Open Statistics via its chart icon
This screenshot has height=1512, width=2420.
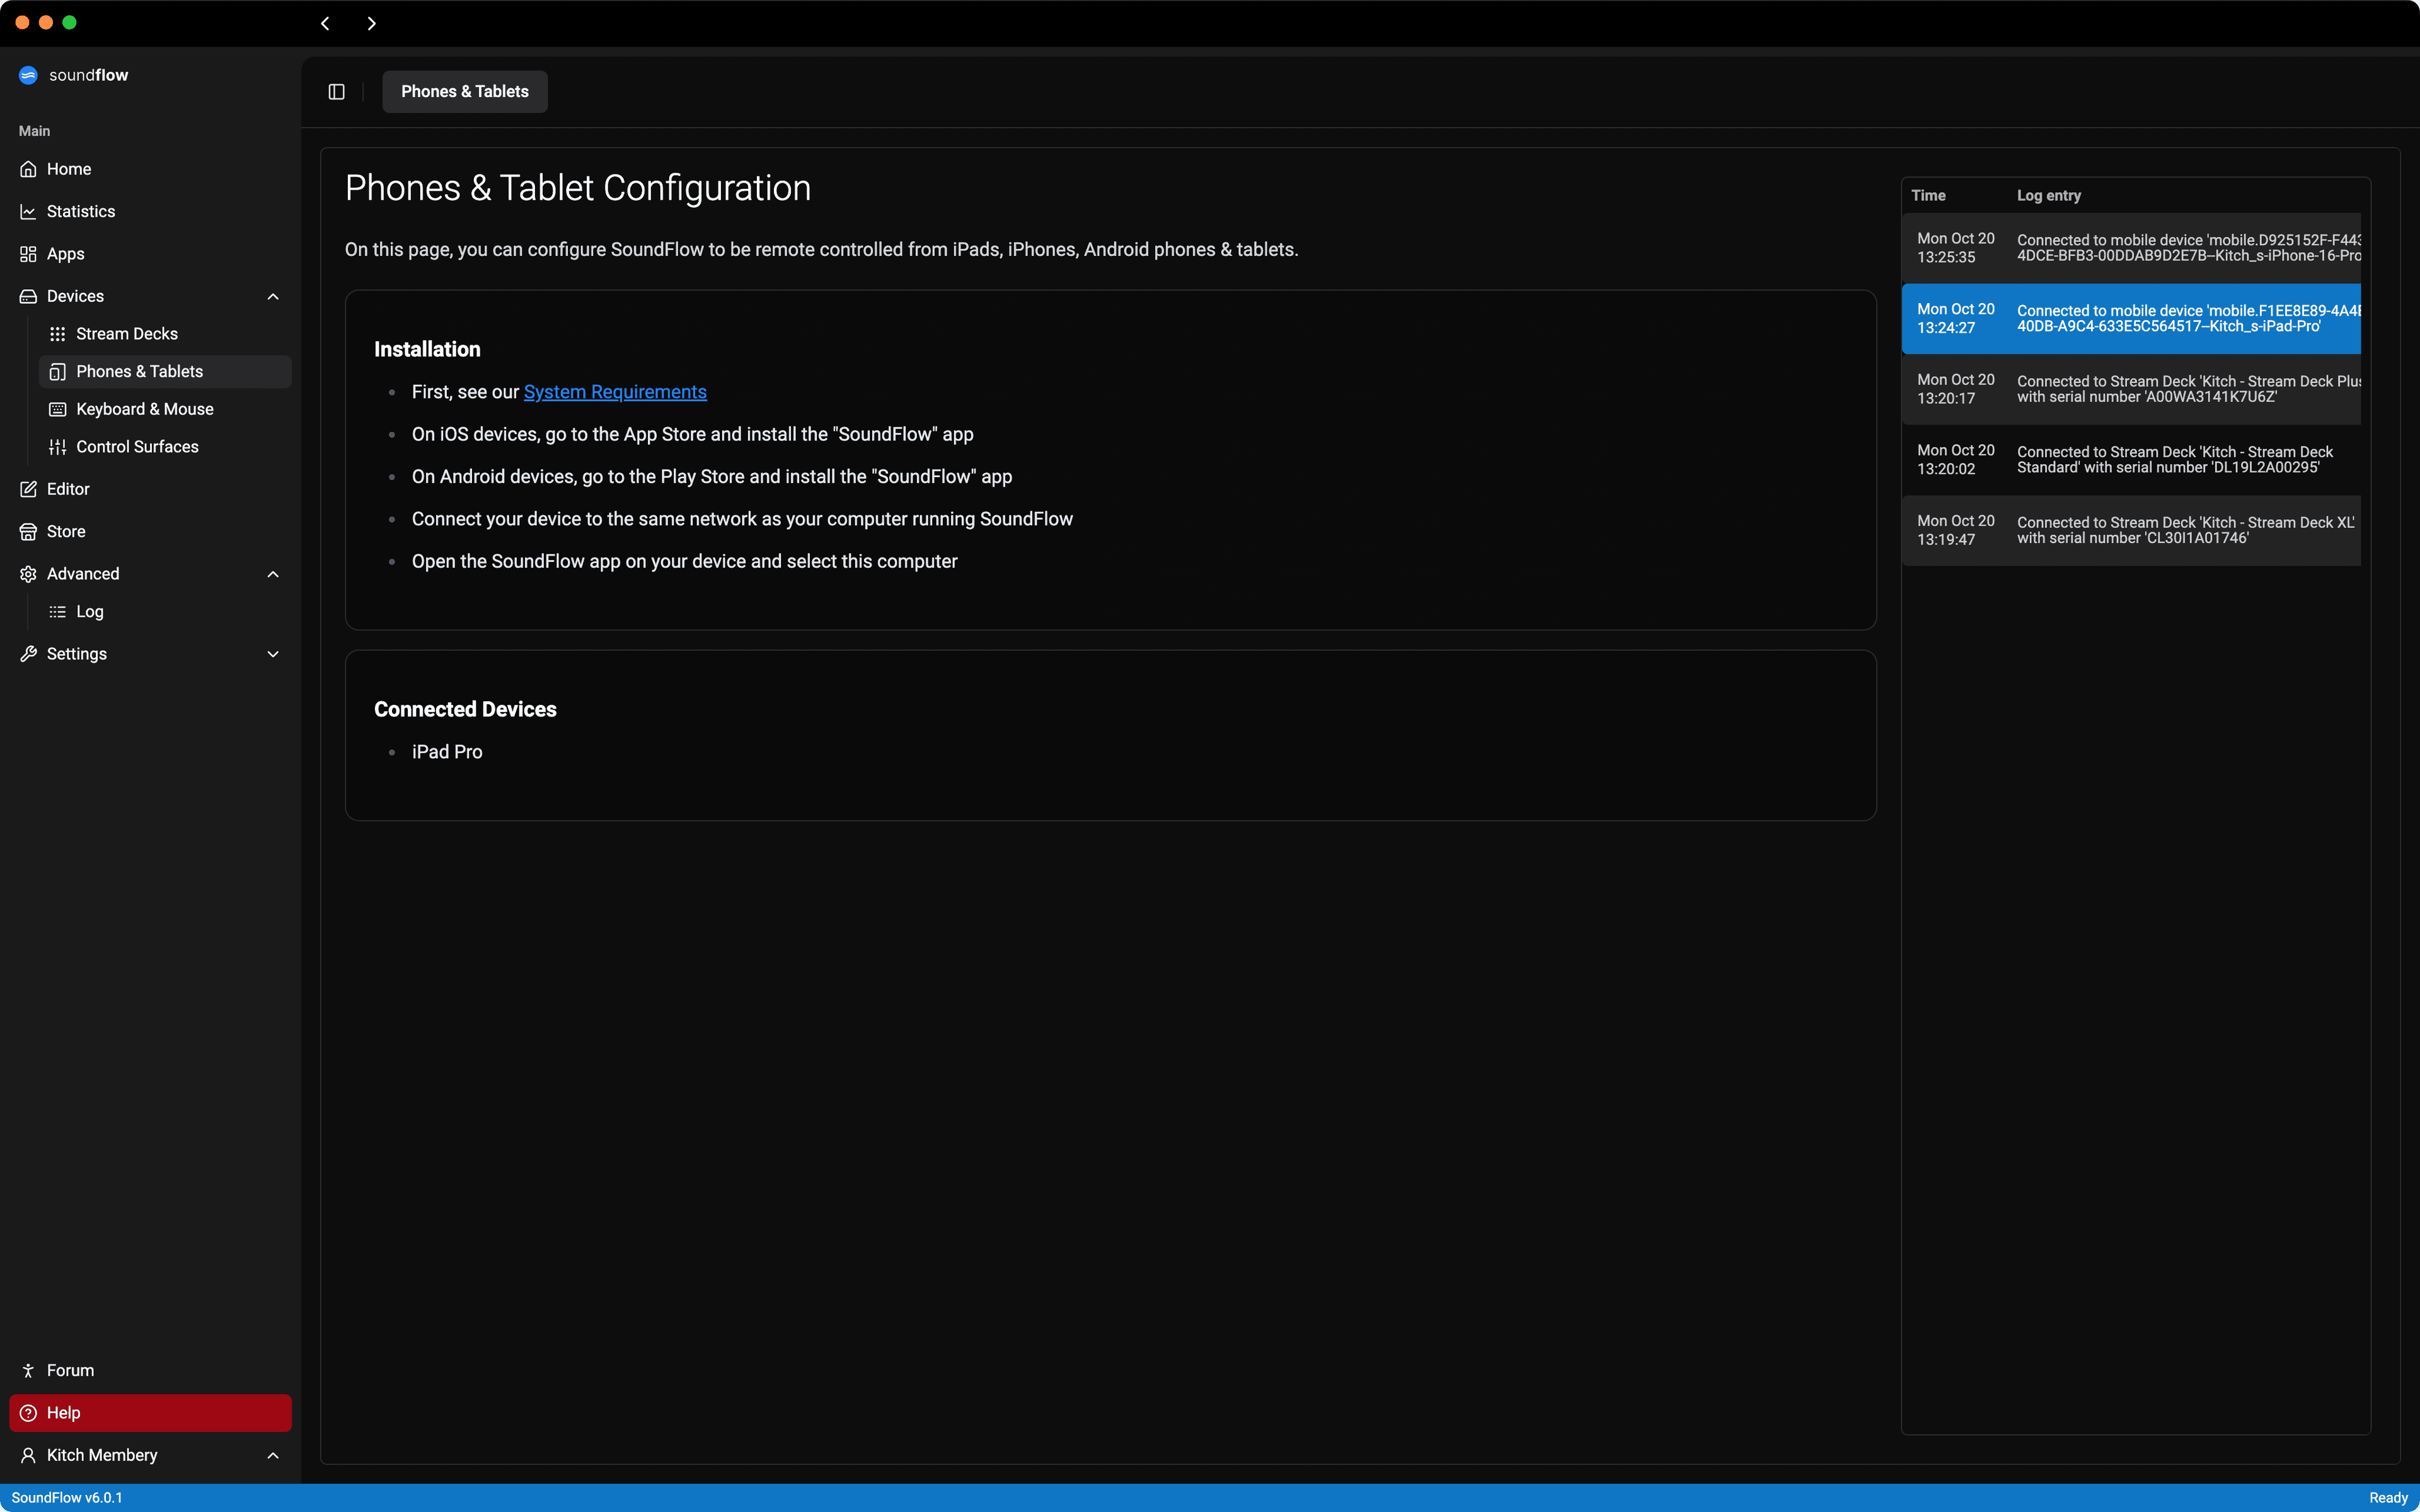[28, 212]
